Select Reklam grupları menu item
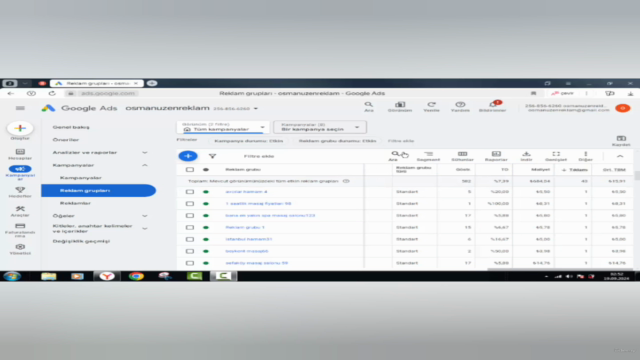 [x=98, y=190]
